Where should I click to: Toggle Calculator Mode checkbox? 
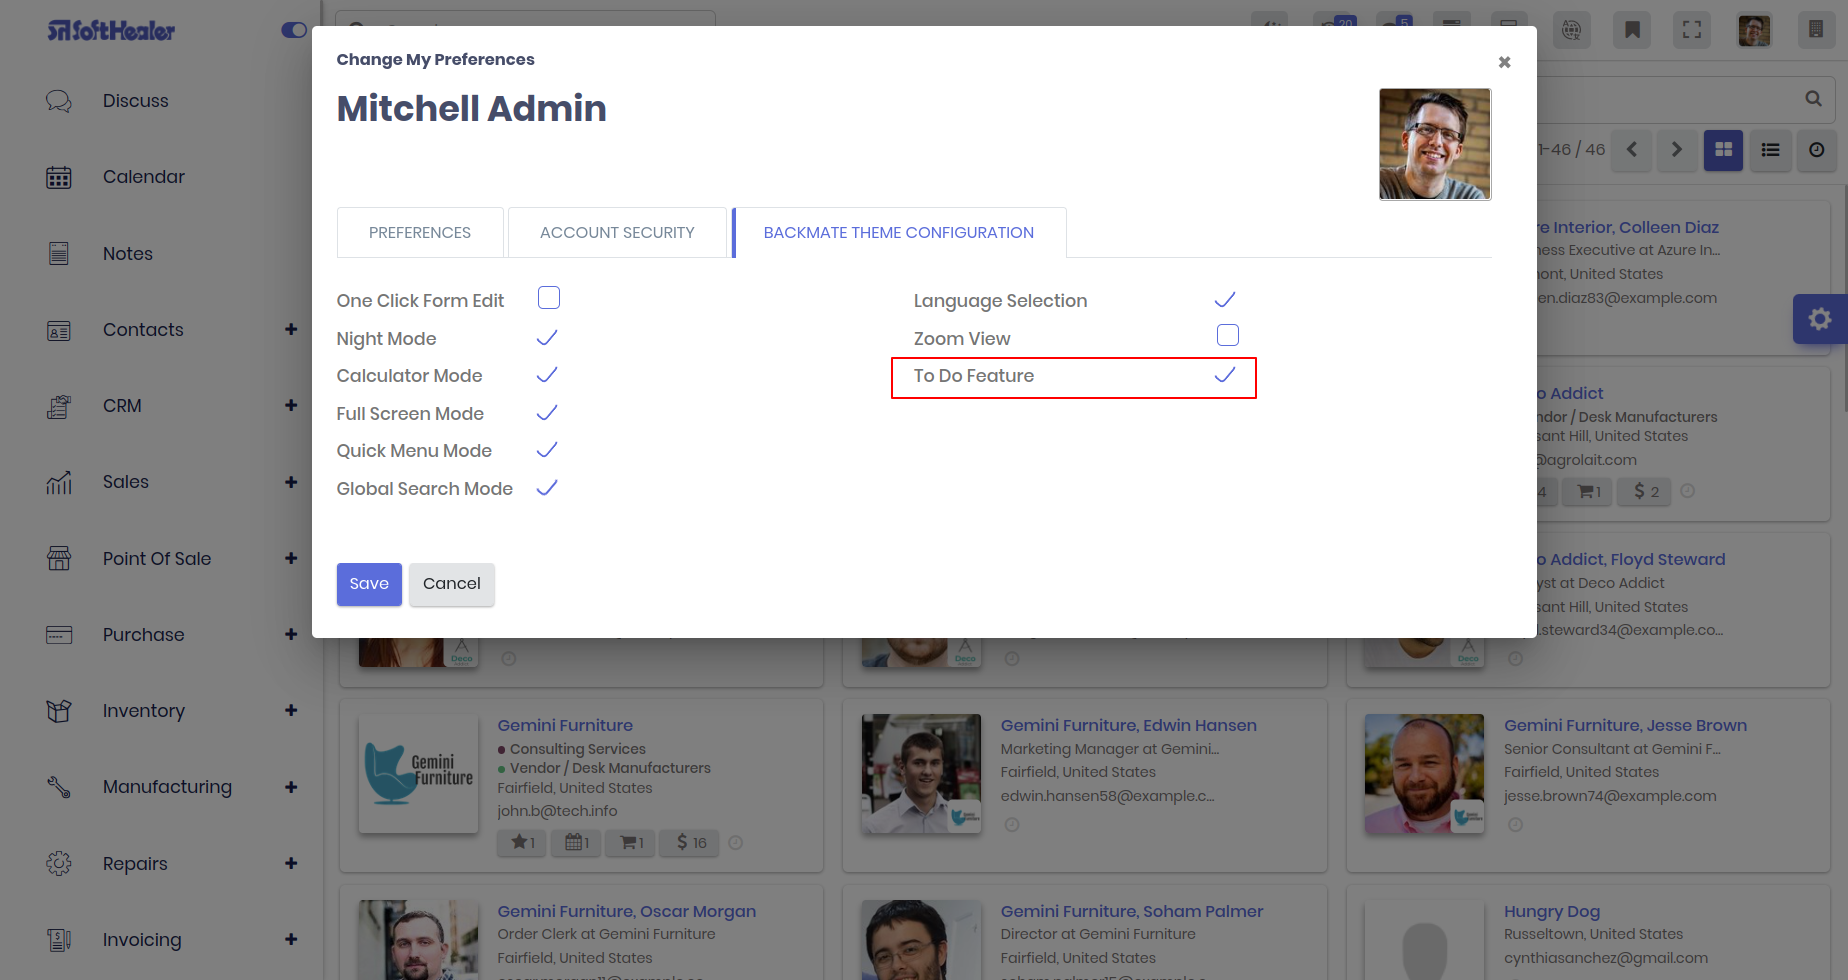coord(547,375)
